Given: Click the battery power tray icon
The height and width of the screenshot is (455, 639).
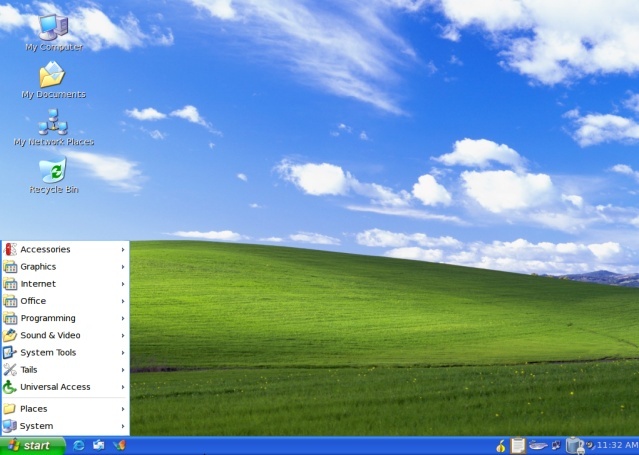Looking at the screenshot, I should 574,445.
